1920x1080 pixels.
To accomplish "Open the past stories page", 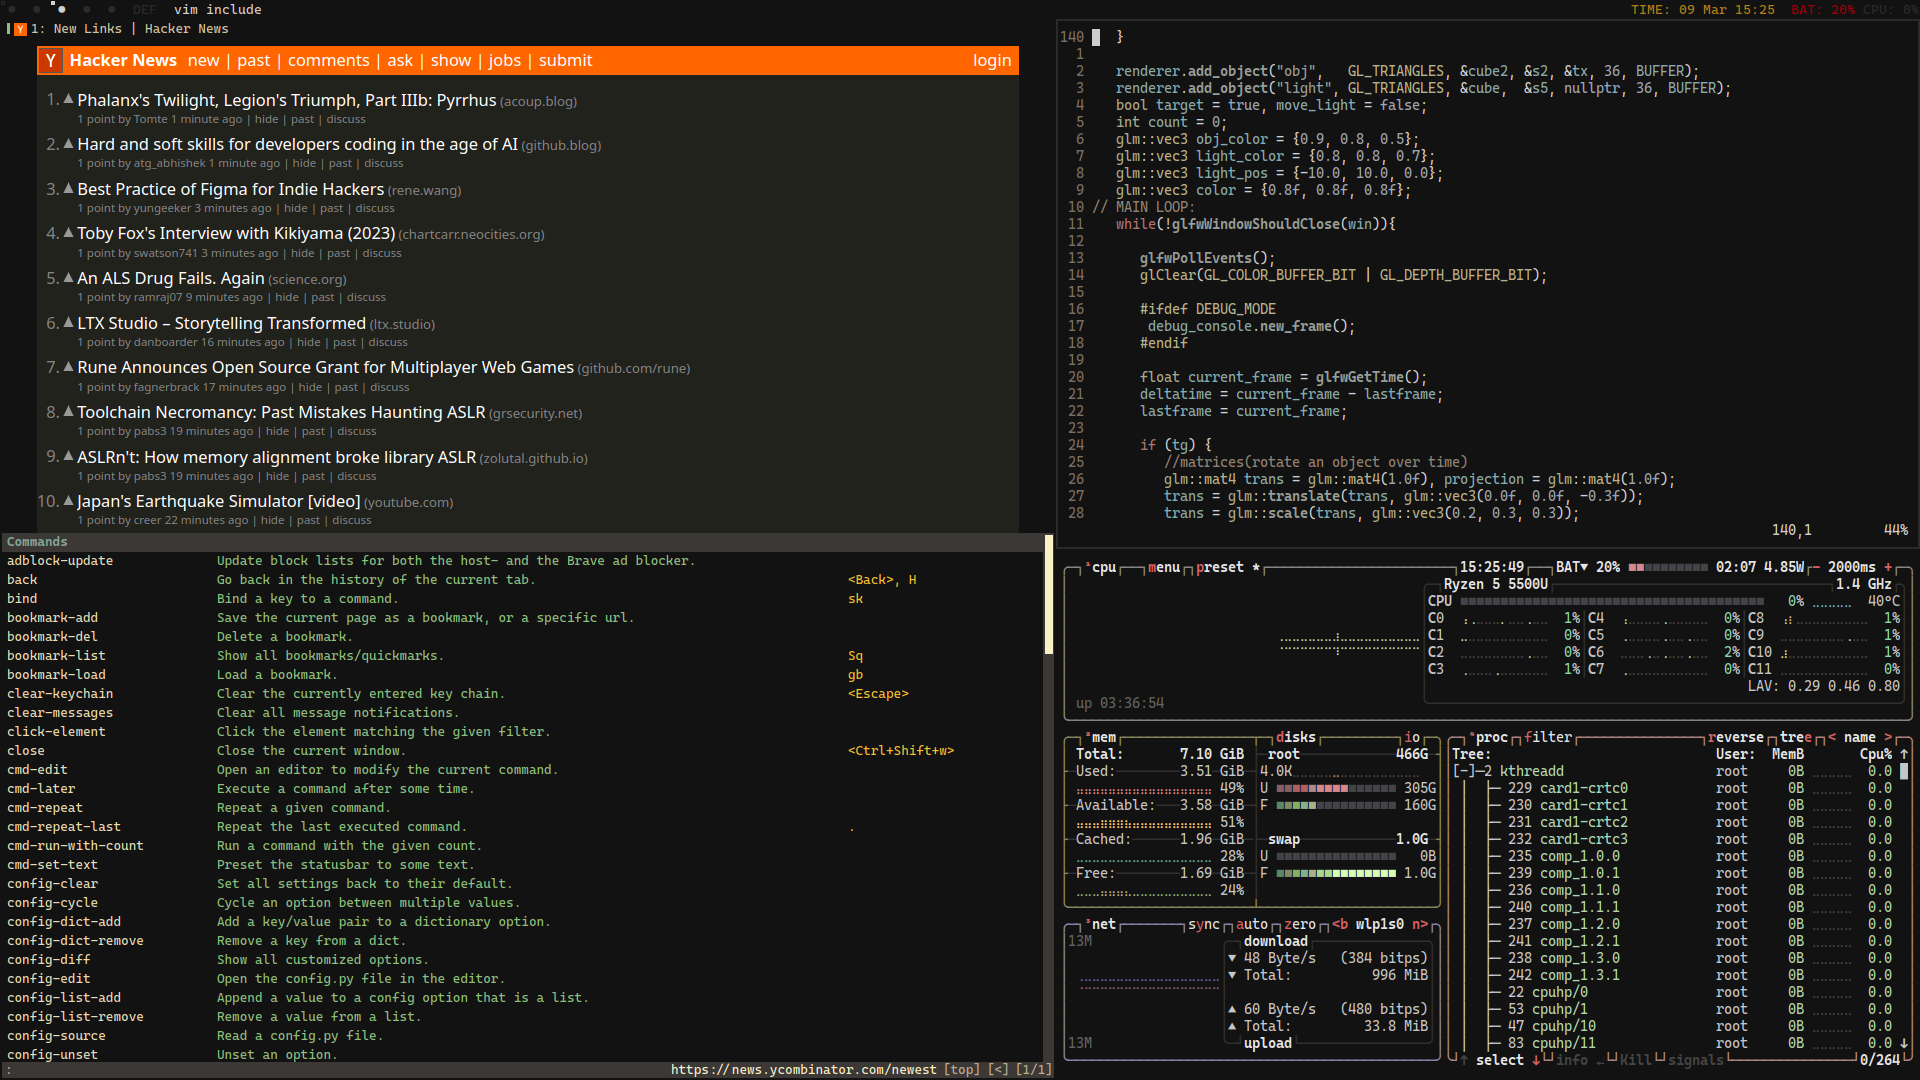I will coord(253,60).
